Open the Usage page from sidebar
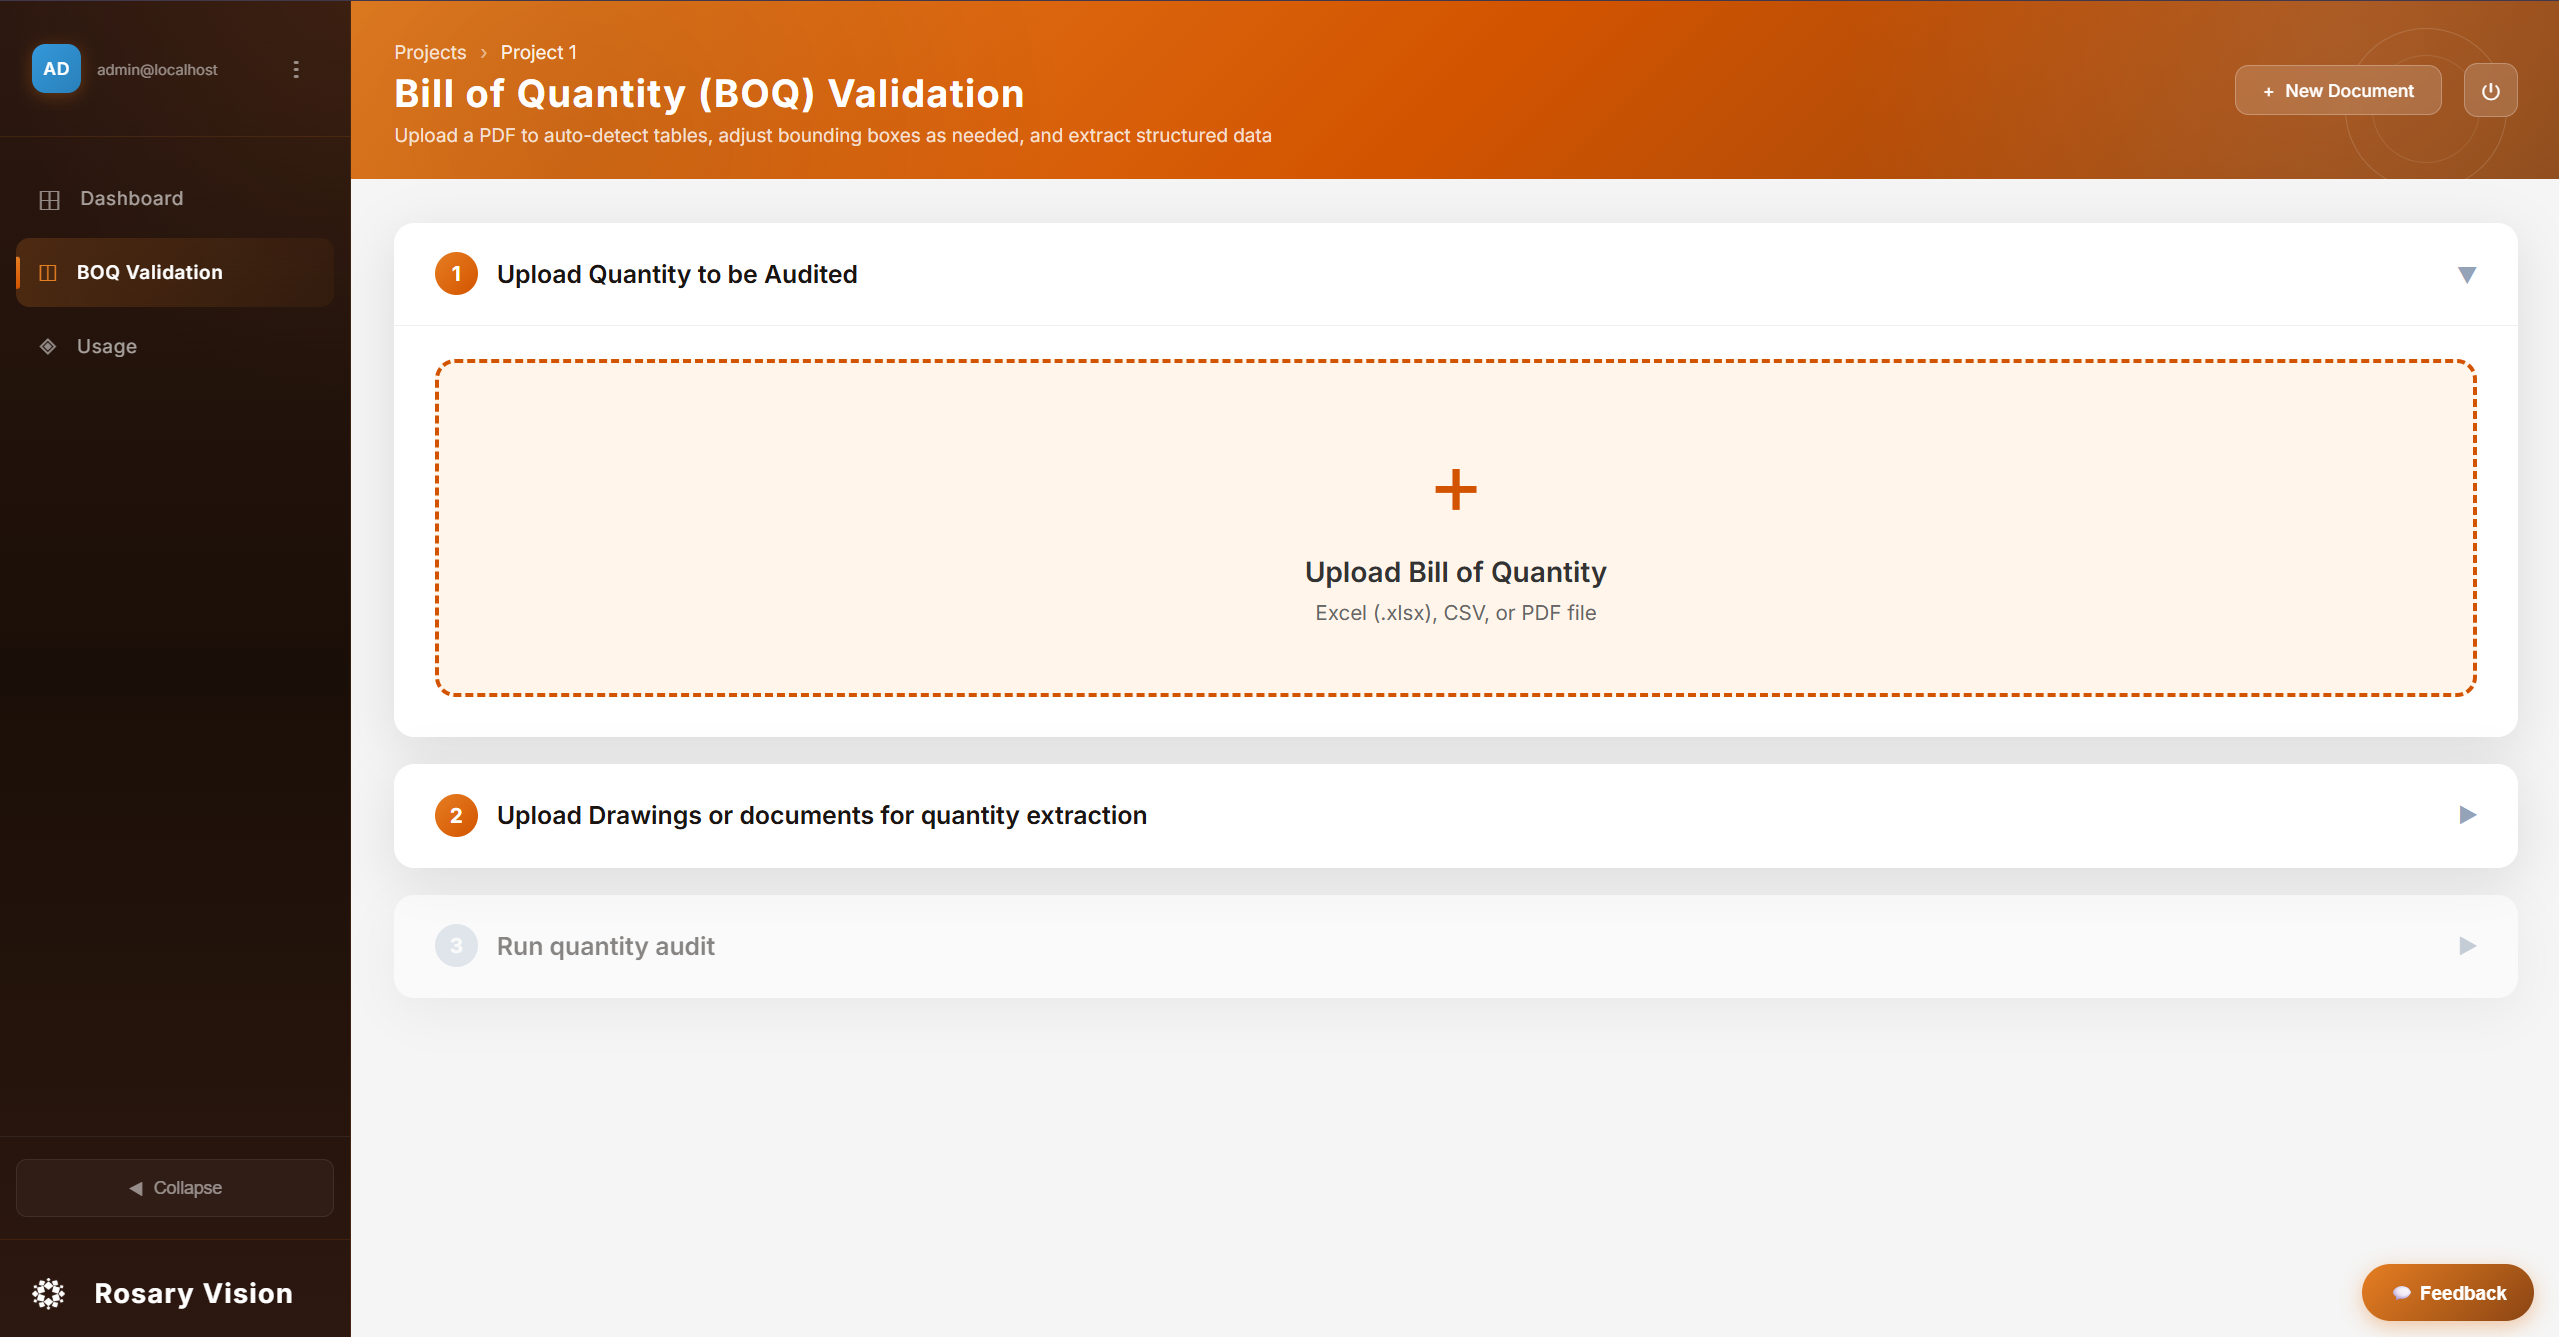Viewport: 2559px width, 1337px height. click(x=107, y=346)
